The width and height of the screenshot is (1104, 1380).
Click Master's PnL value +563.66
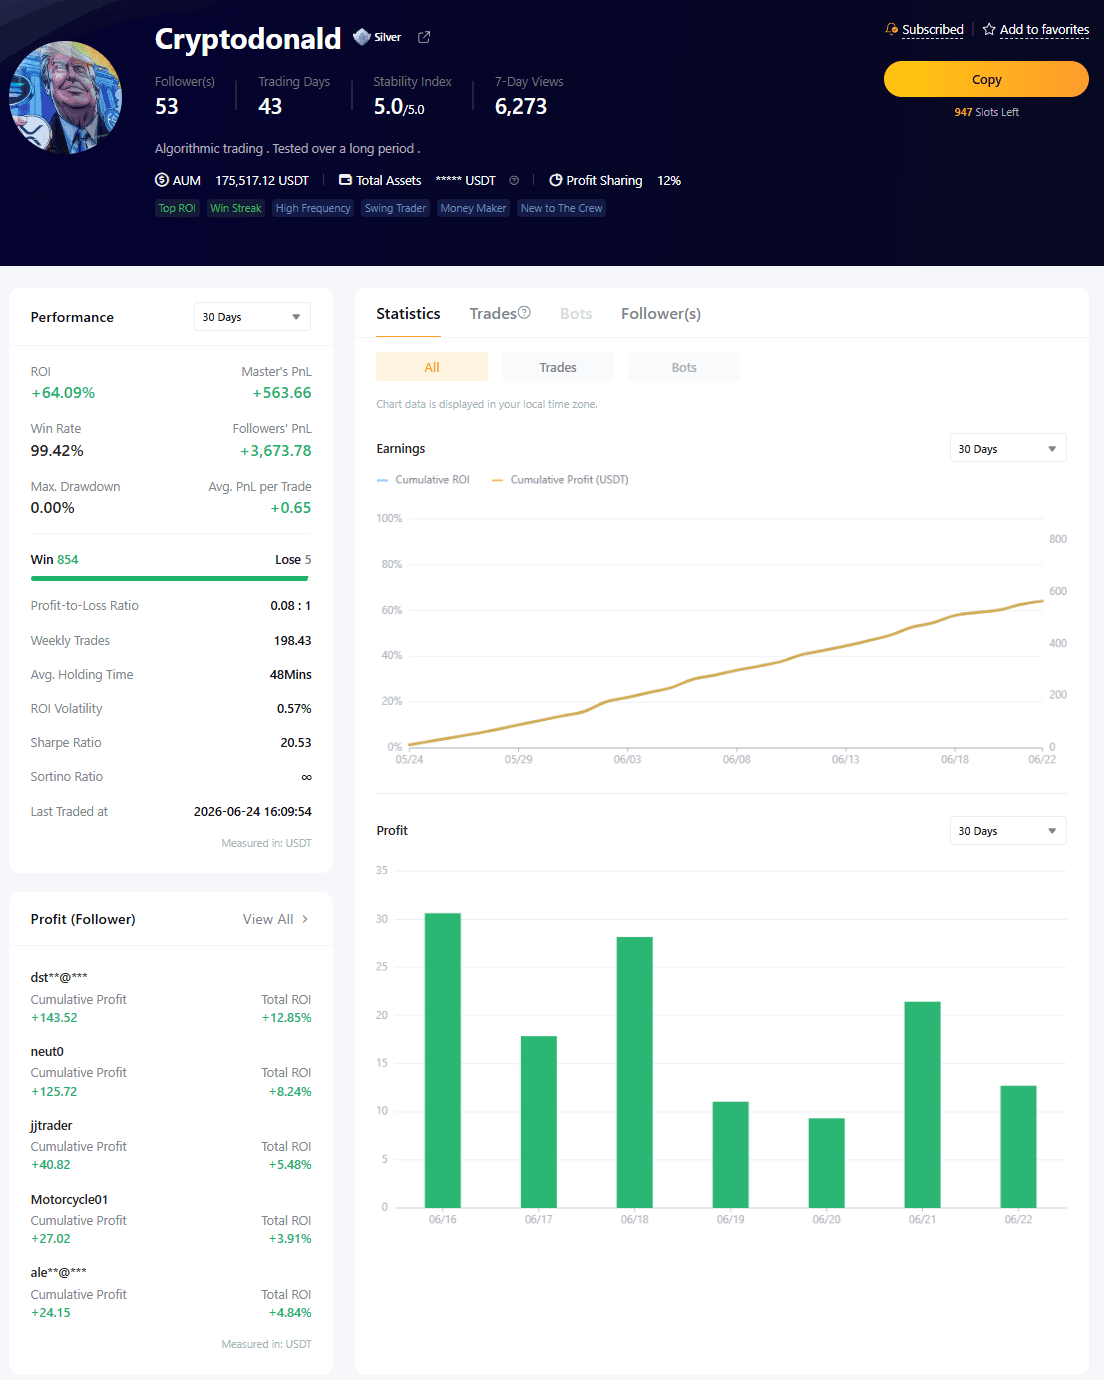click(x=282, y=393)
